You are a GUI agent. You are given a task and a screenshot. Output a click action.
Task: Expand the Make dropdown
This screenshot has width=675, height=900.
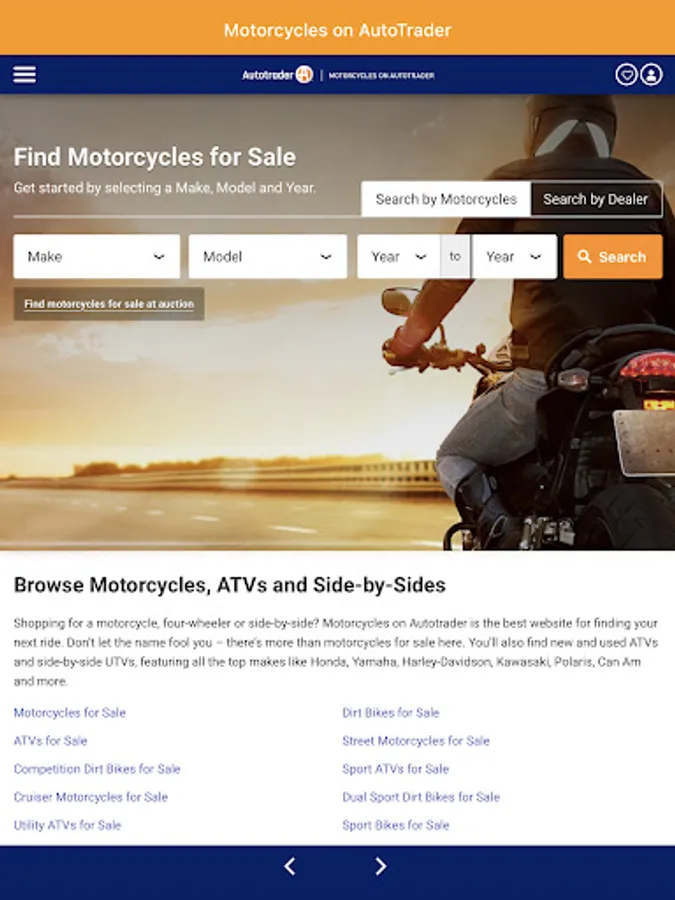[x=96, y=257]
